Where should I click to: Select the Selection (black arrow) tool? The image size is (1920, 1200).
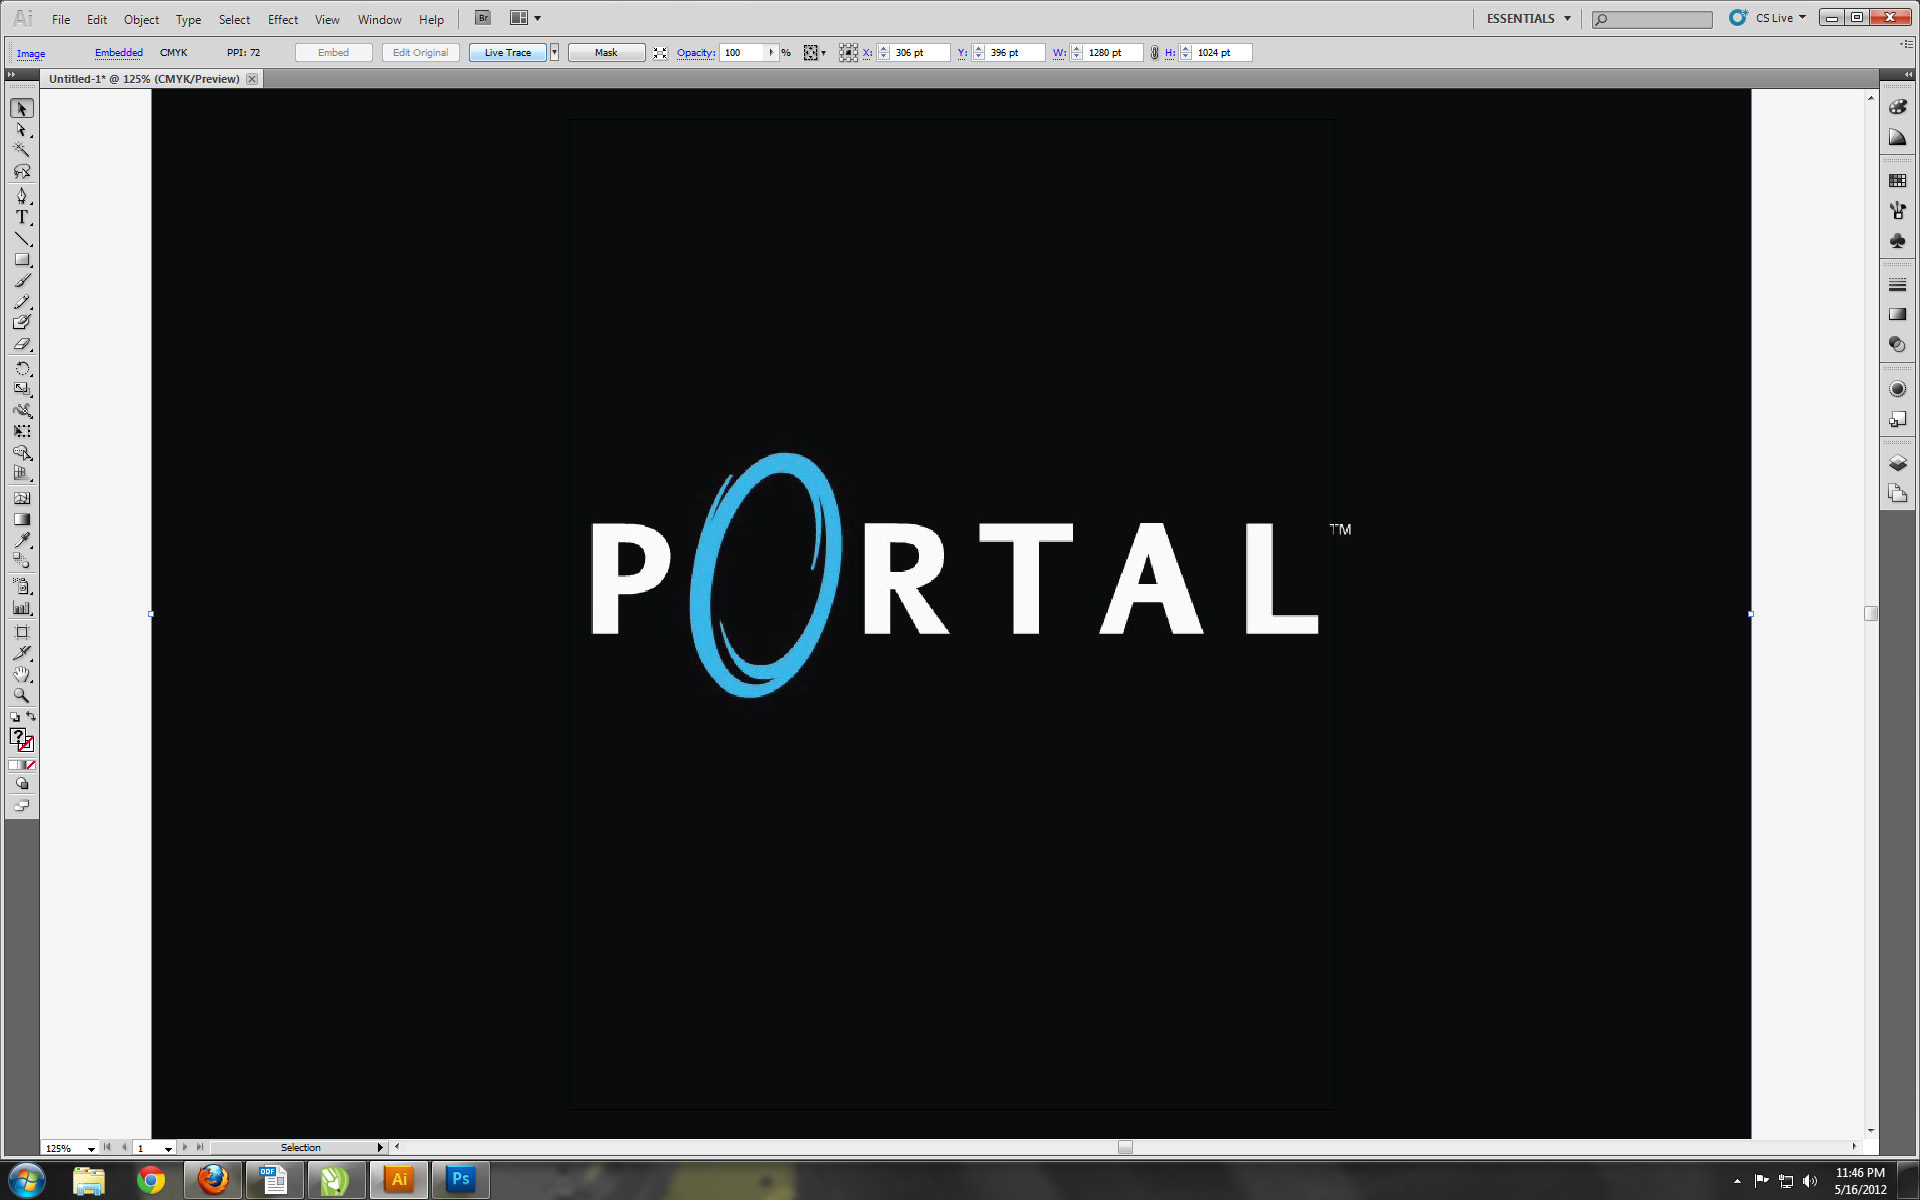(x=22, y=108)
